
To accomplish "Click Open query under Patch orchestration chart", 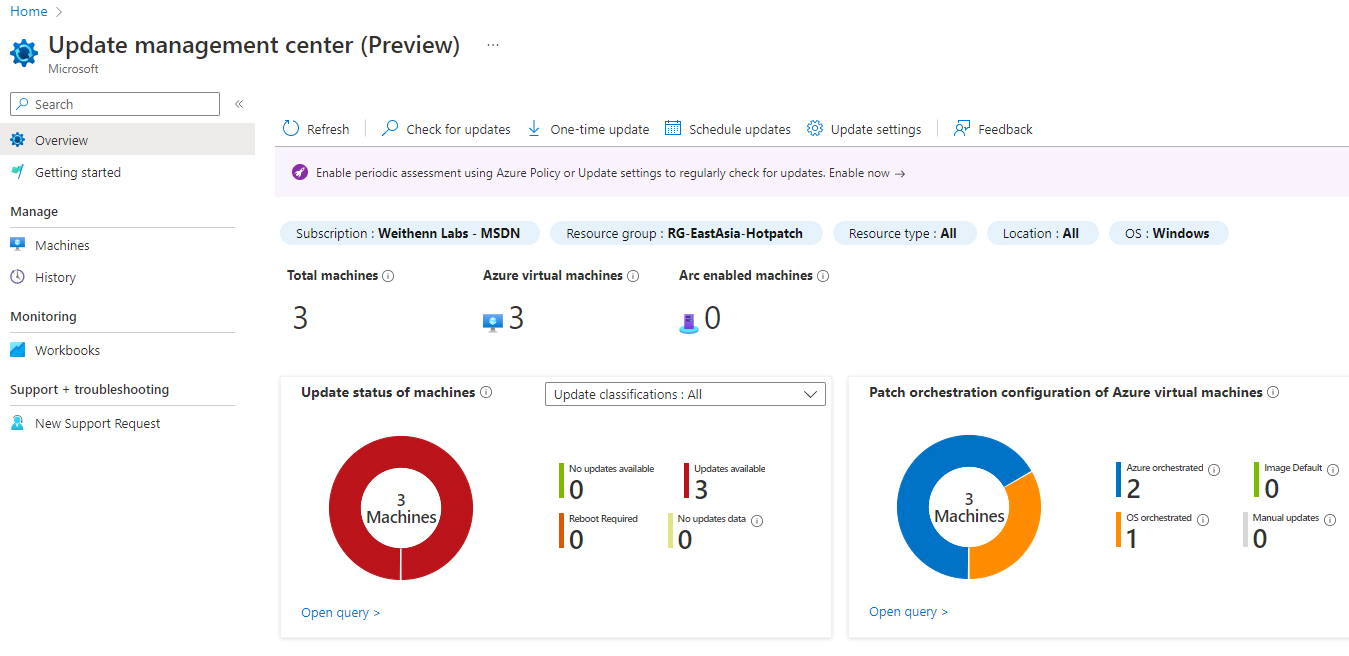I will [x=909, y=612].
